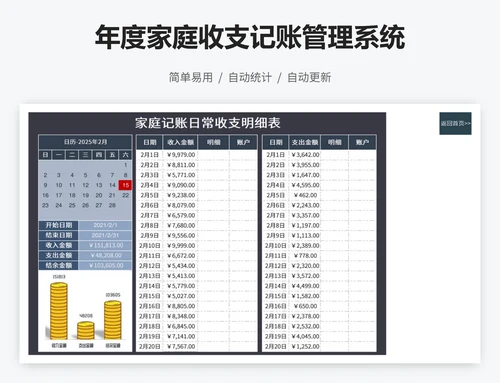This screenshot has height=383, width=500.
Task: Select income cell ¥6,579.00
Action: coord(180,215)
